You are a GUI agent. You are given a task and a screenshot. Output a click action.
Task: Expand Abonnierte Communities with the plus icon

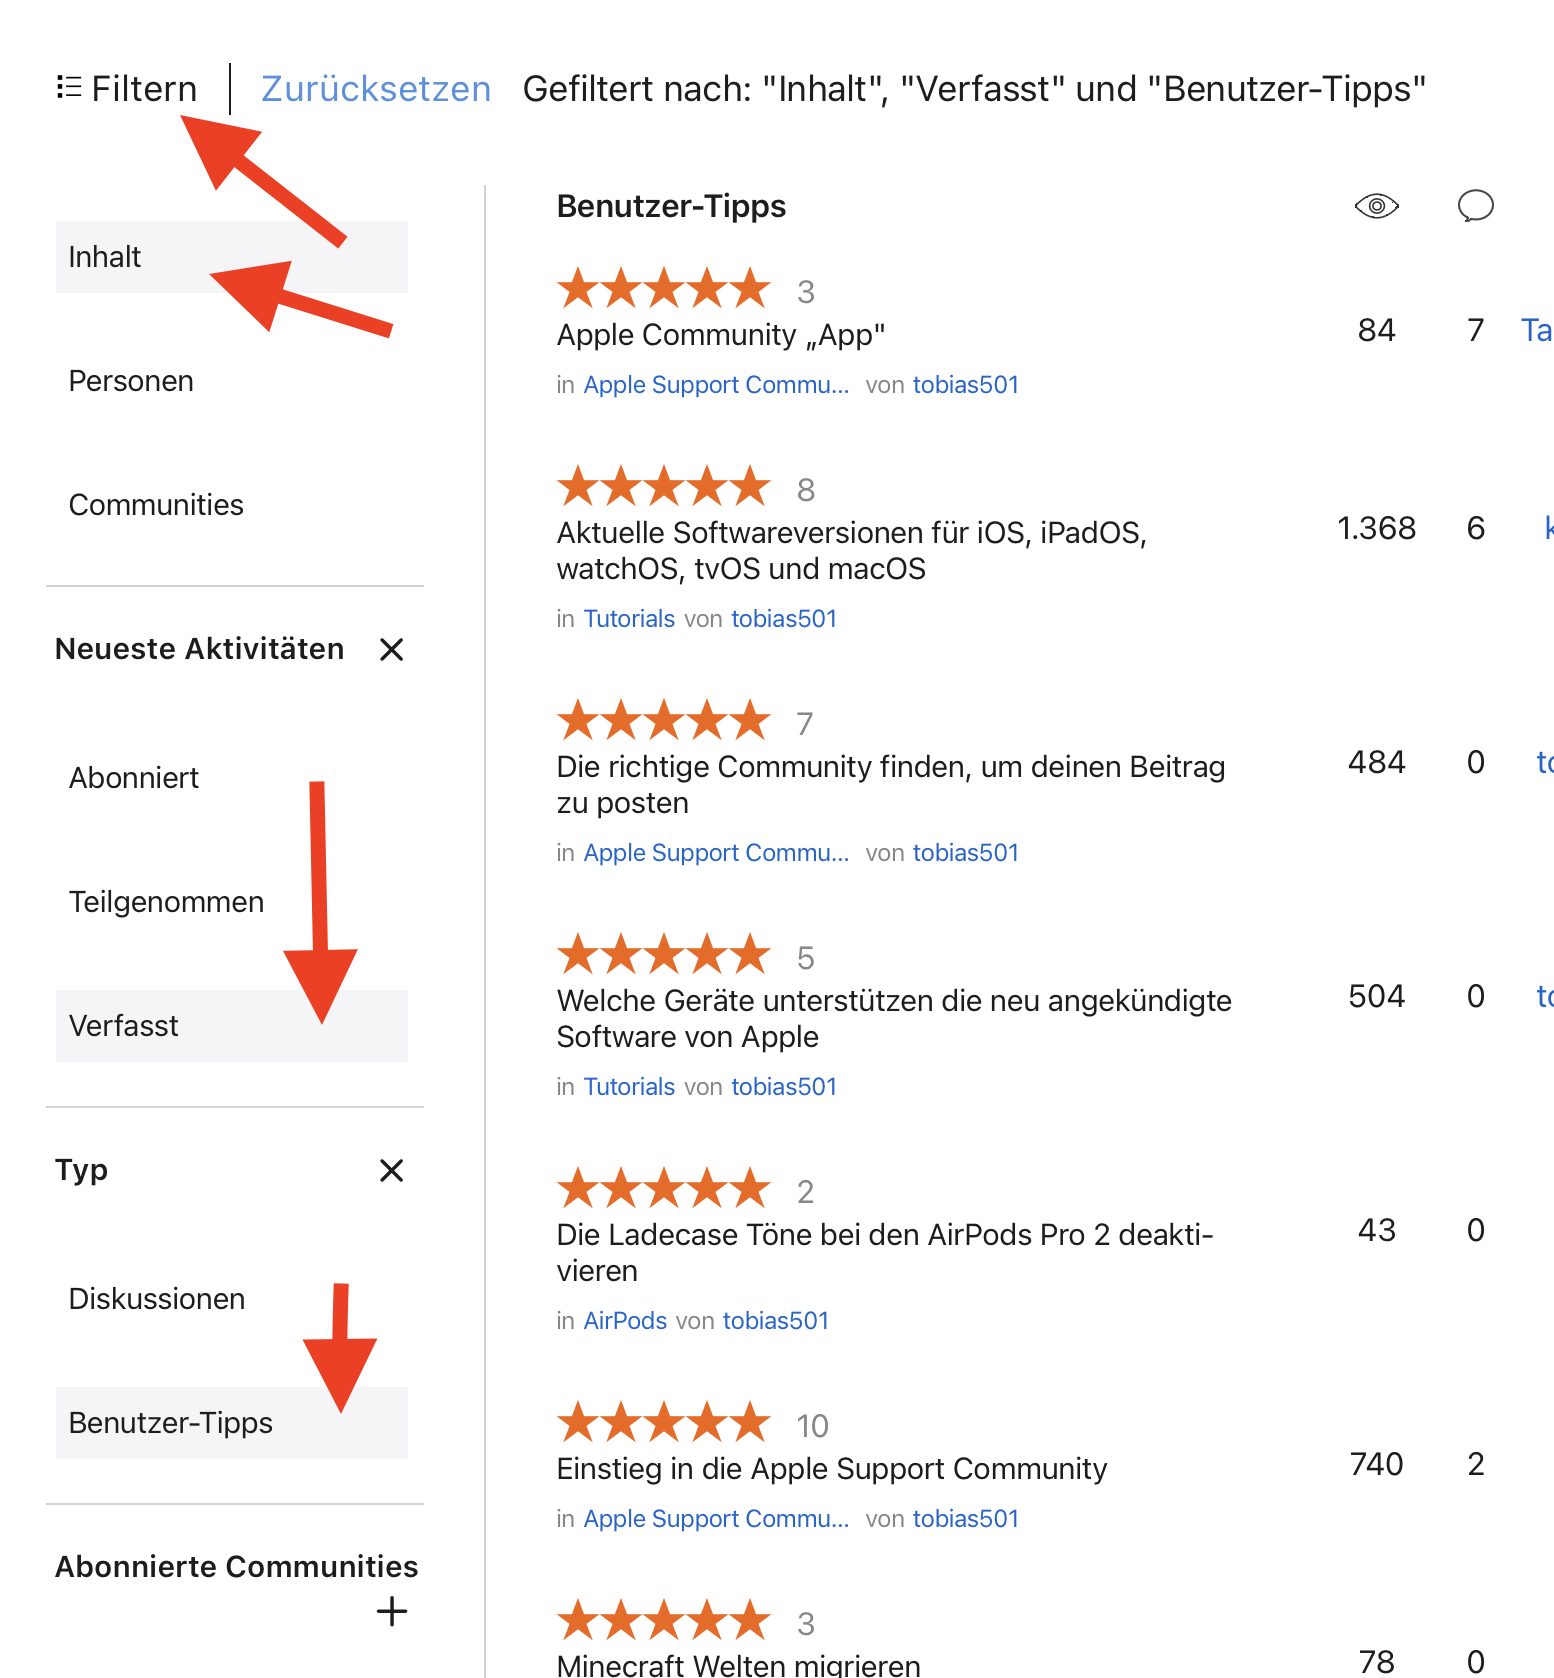pos(392,1611)
